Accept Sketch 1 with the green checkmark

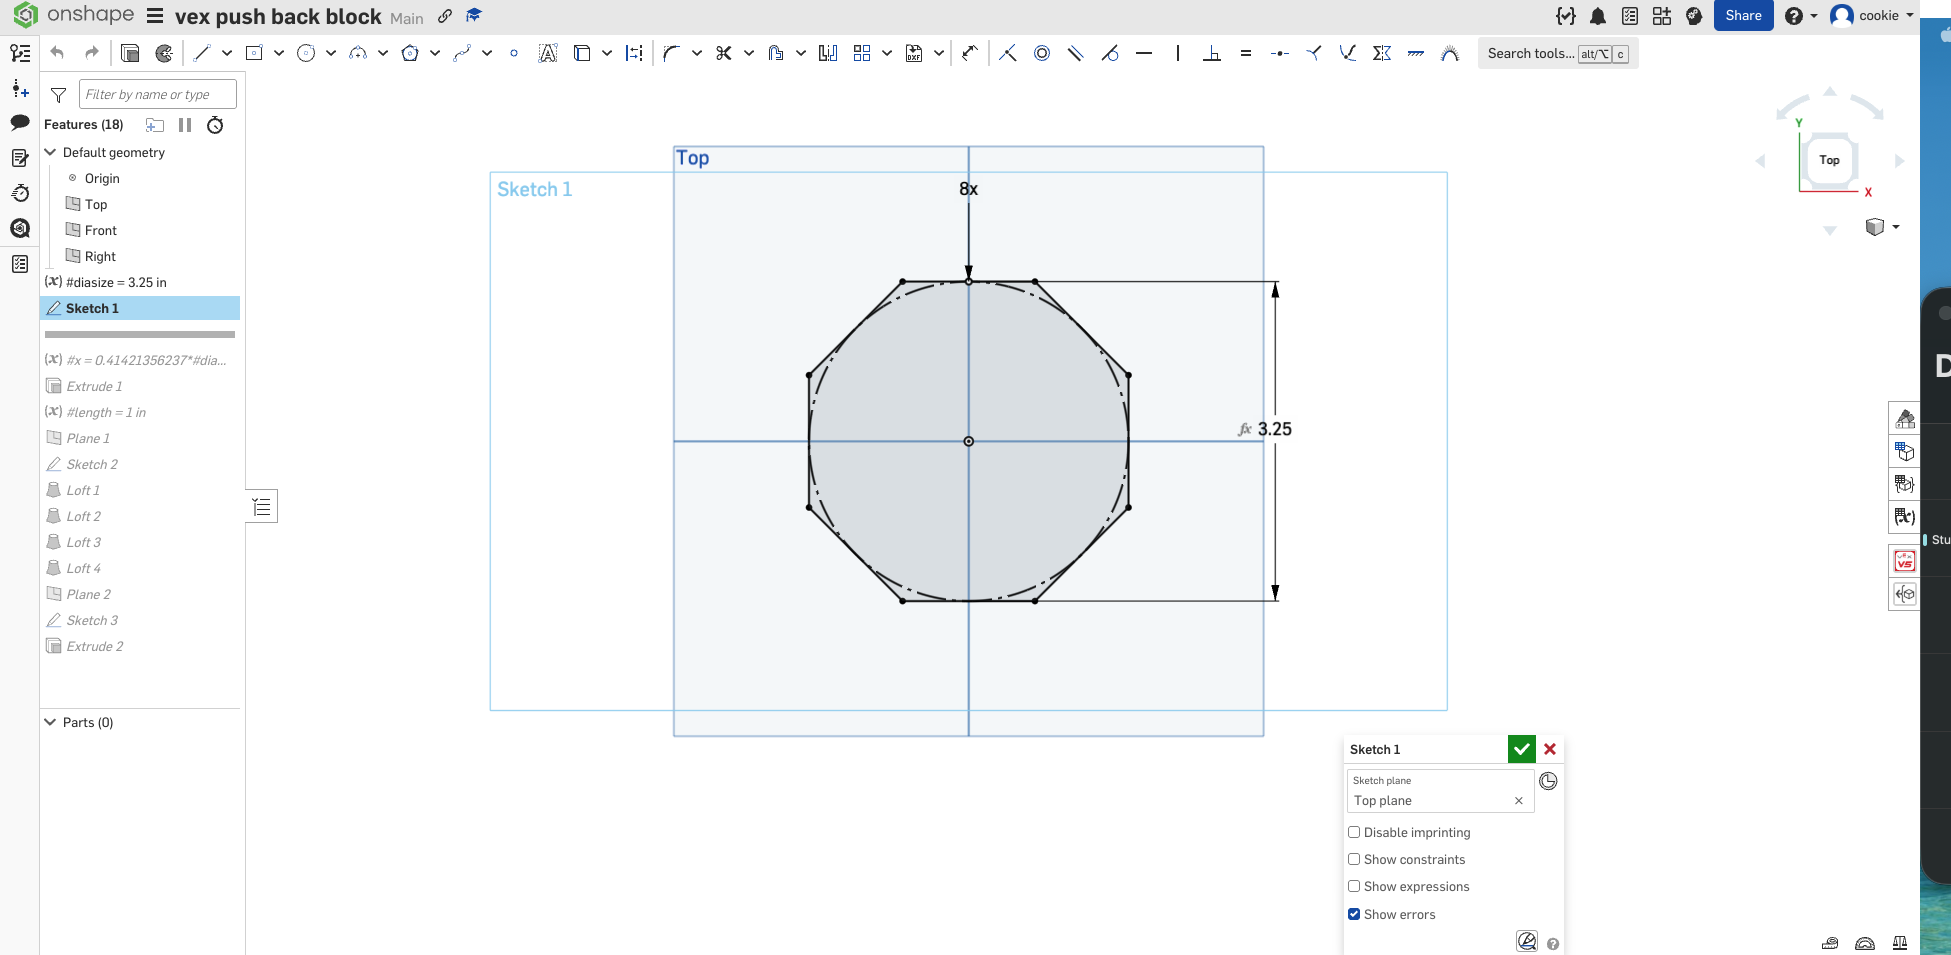pos(1521,749)
